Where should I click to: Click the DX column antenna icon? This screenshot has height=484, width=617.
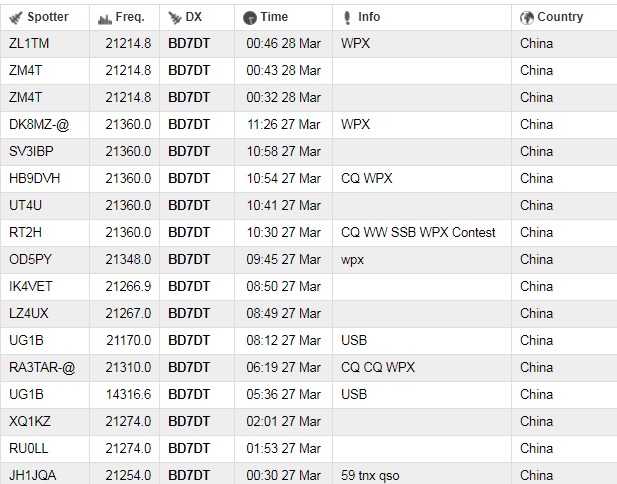tap(174, 18)
